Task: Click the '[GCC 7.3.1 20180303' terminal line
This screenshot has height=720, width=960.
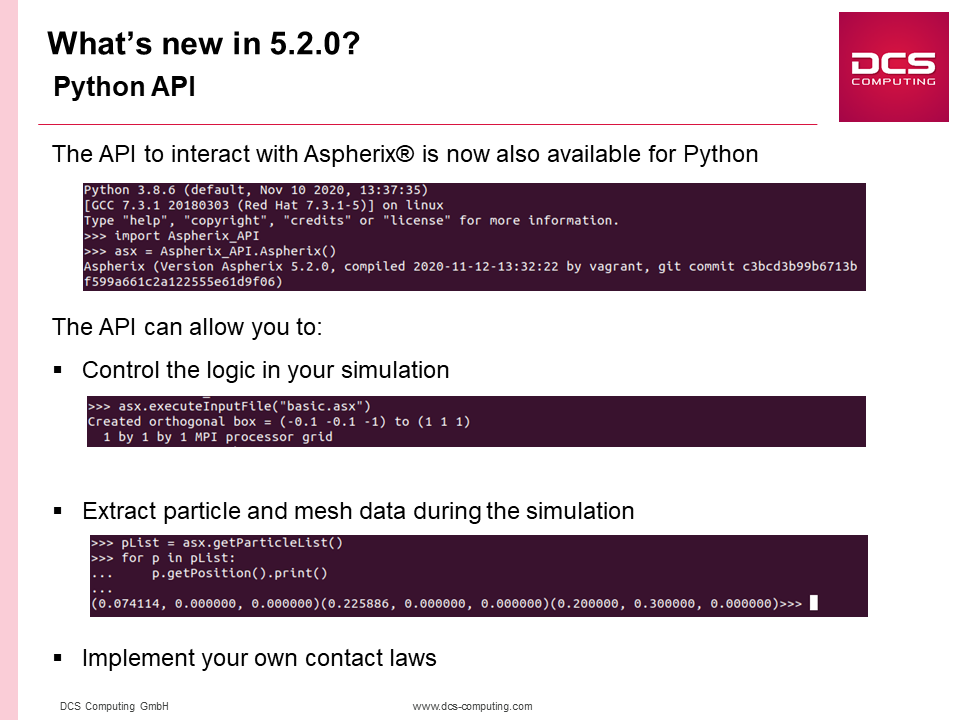Action: tap(263, 205)
